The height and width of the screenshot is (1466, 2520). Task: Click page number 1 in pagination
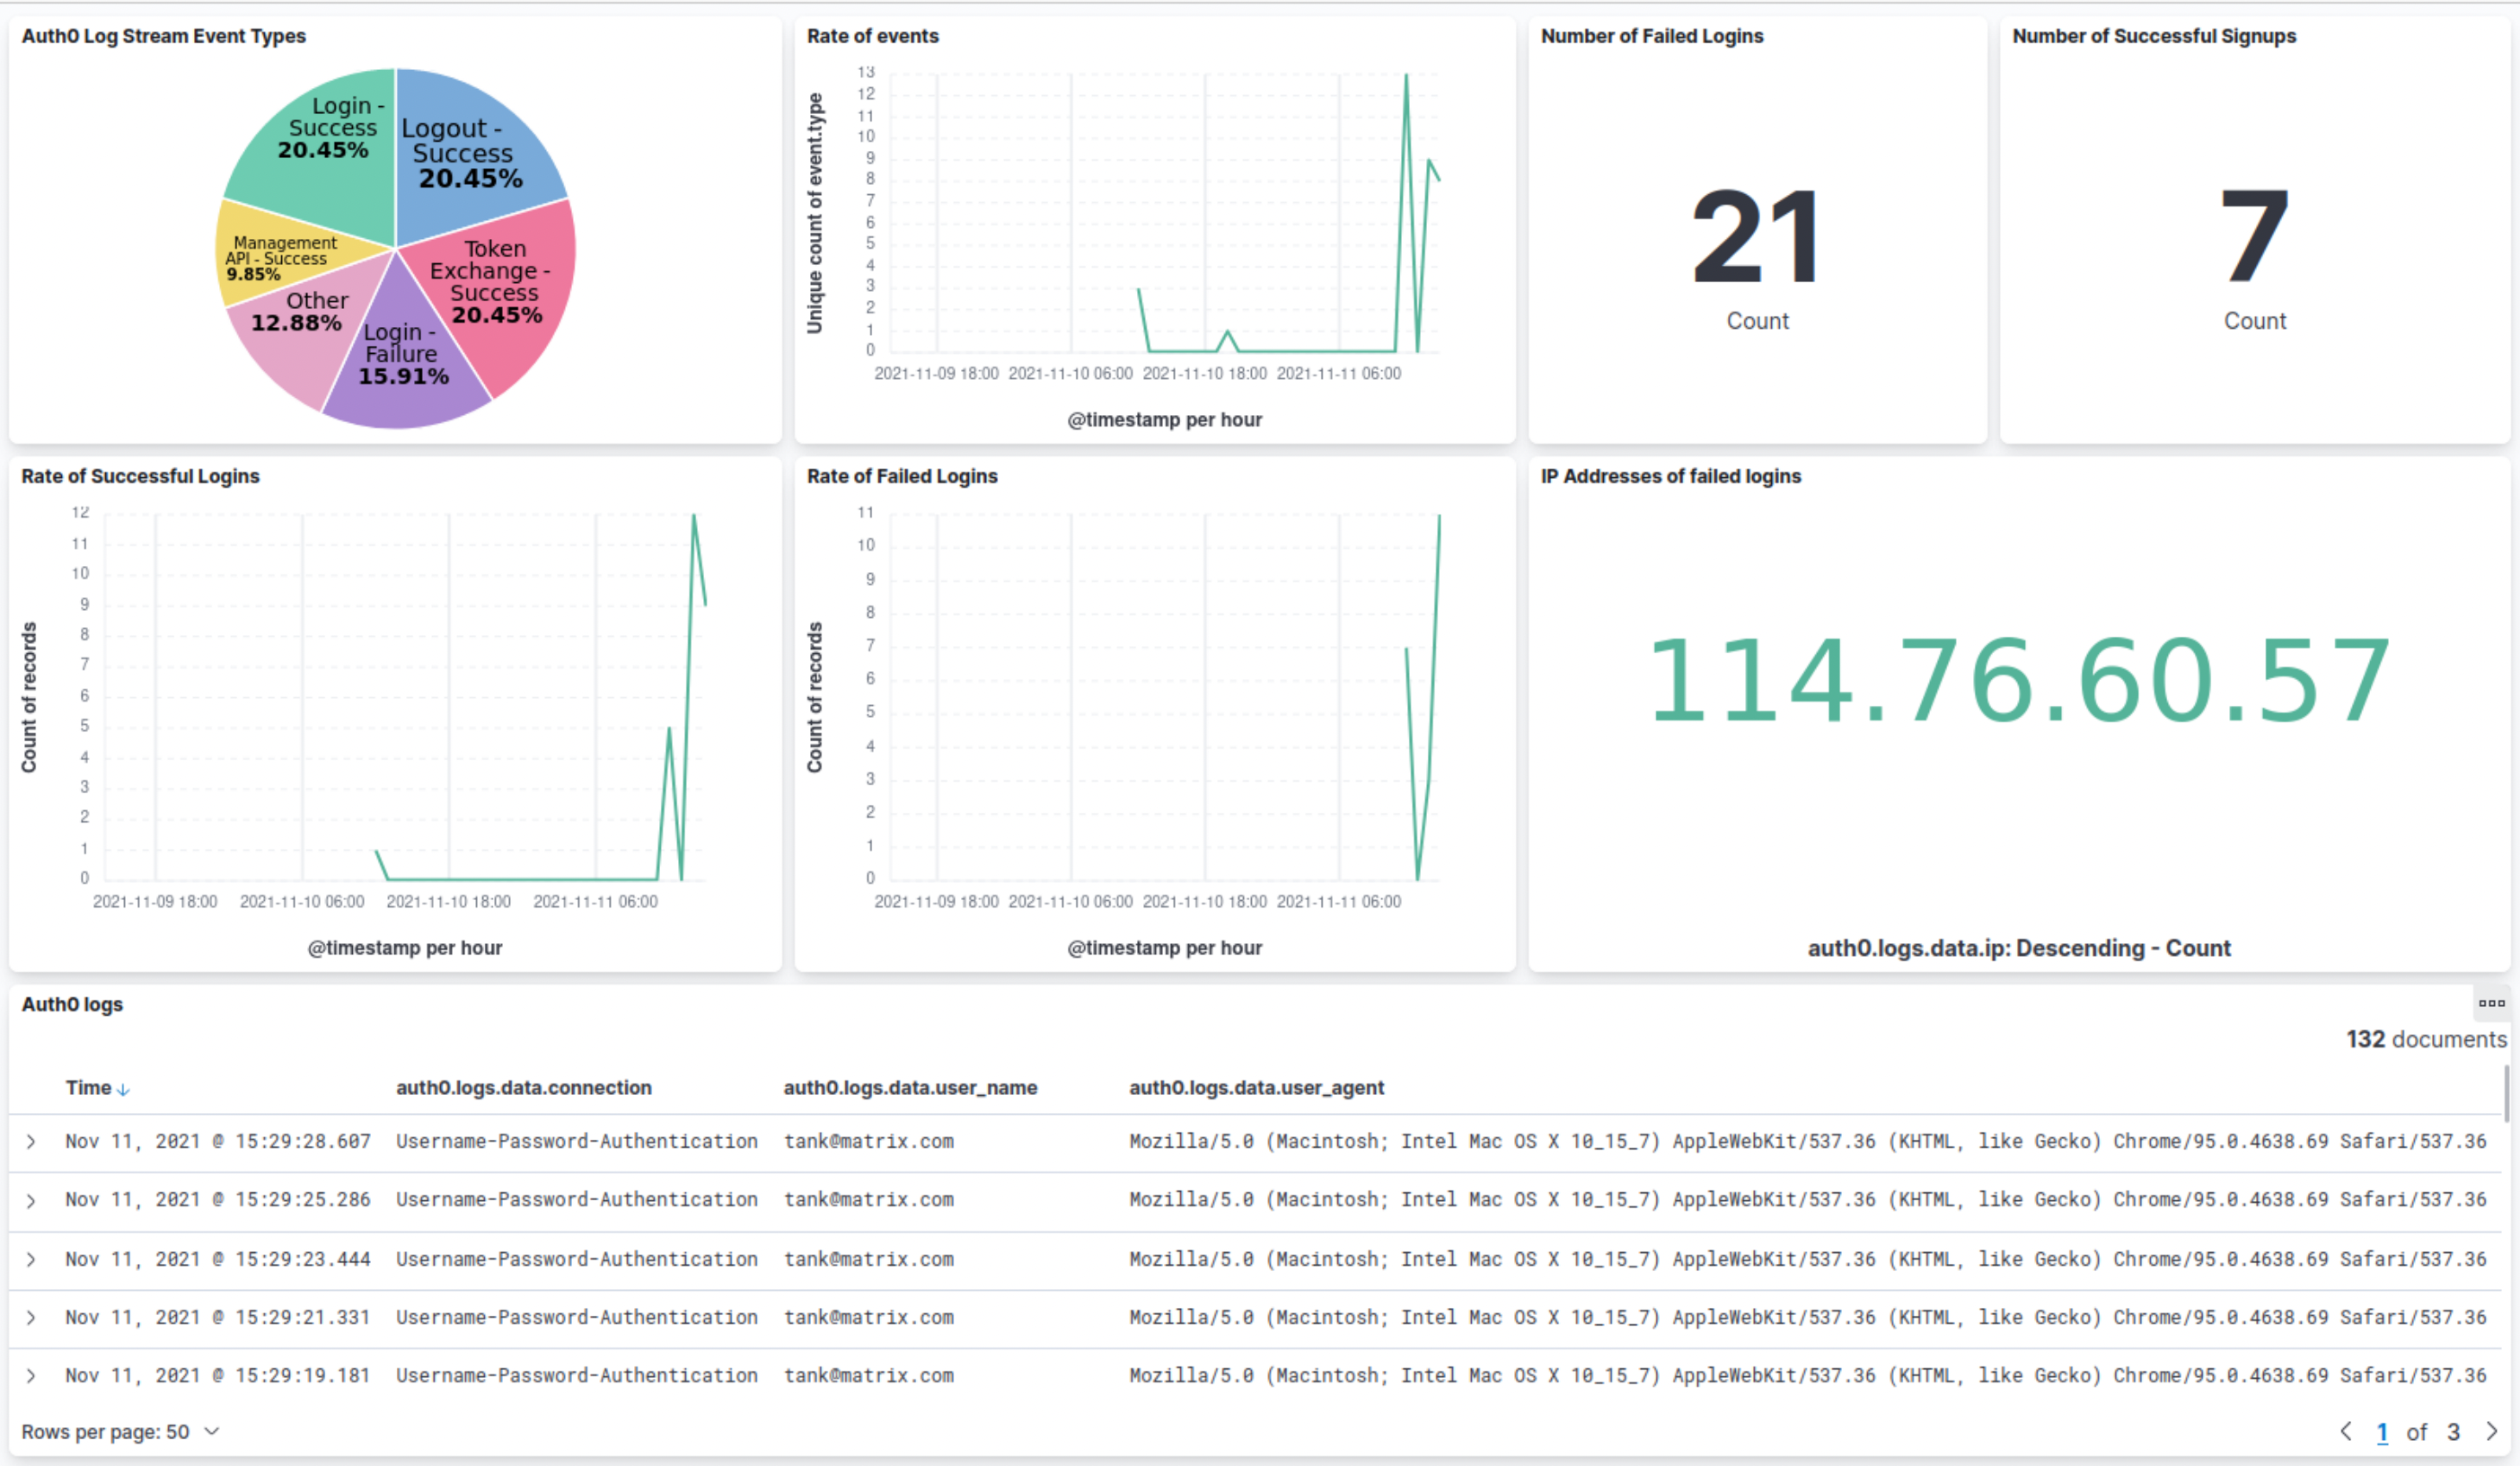point(2383,1432)
